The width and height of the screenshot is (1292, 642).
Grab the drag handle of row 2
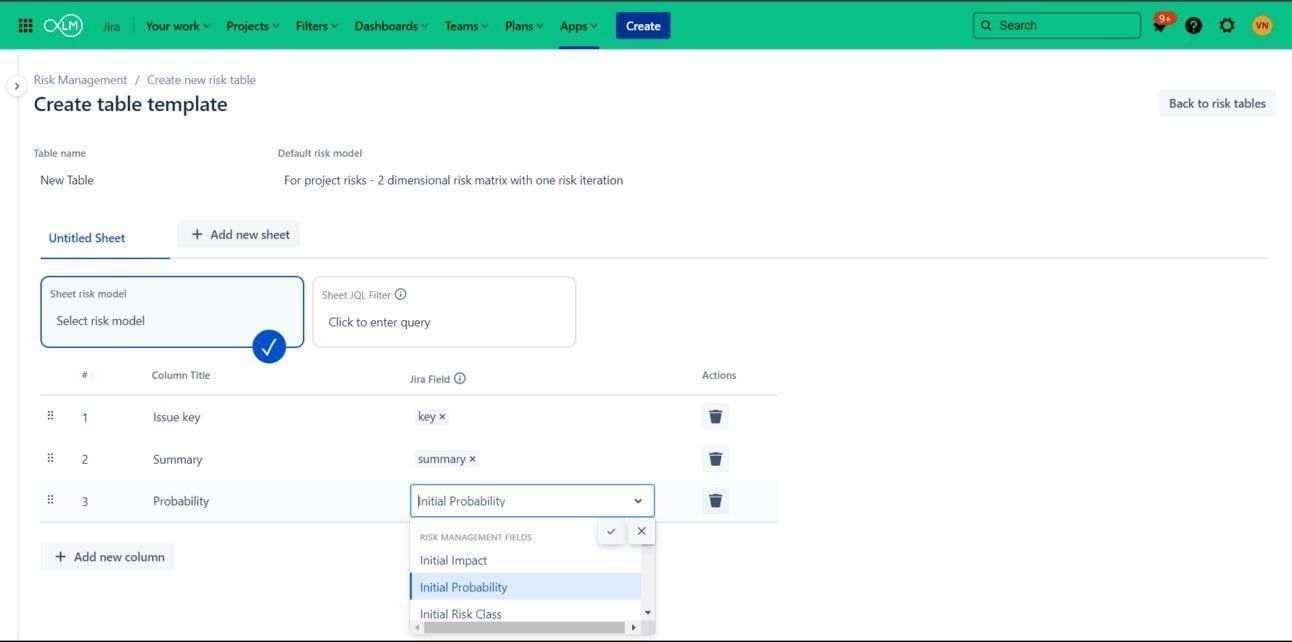coord(50,458)
